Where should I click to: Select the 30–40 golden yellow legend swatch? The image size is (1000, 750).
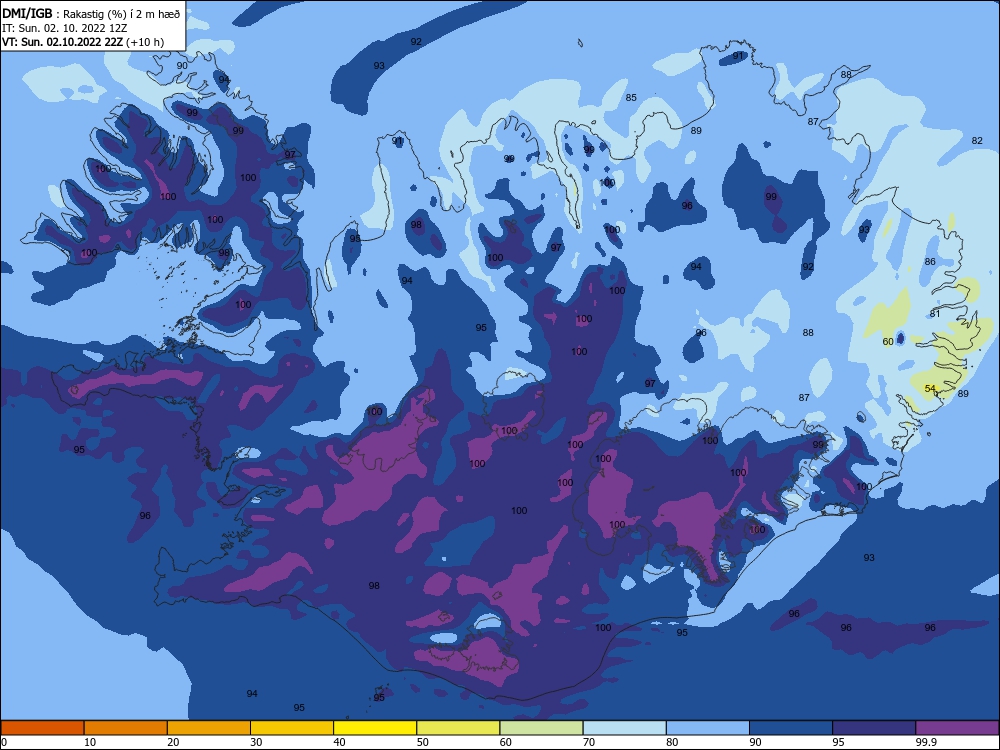292,728
